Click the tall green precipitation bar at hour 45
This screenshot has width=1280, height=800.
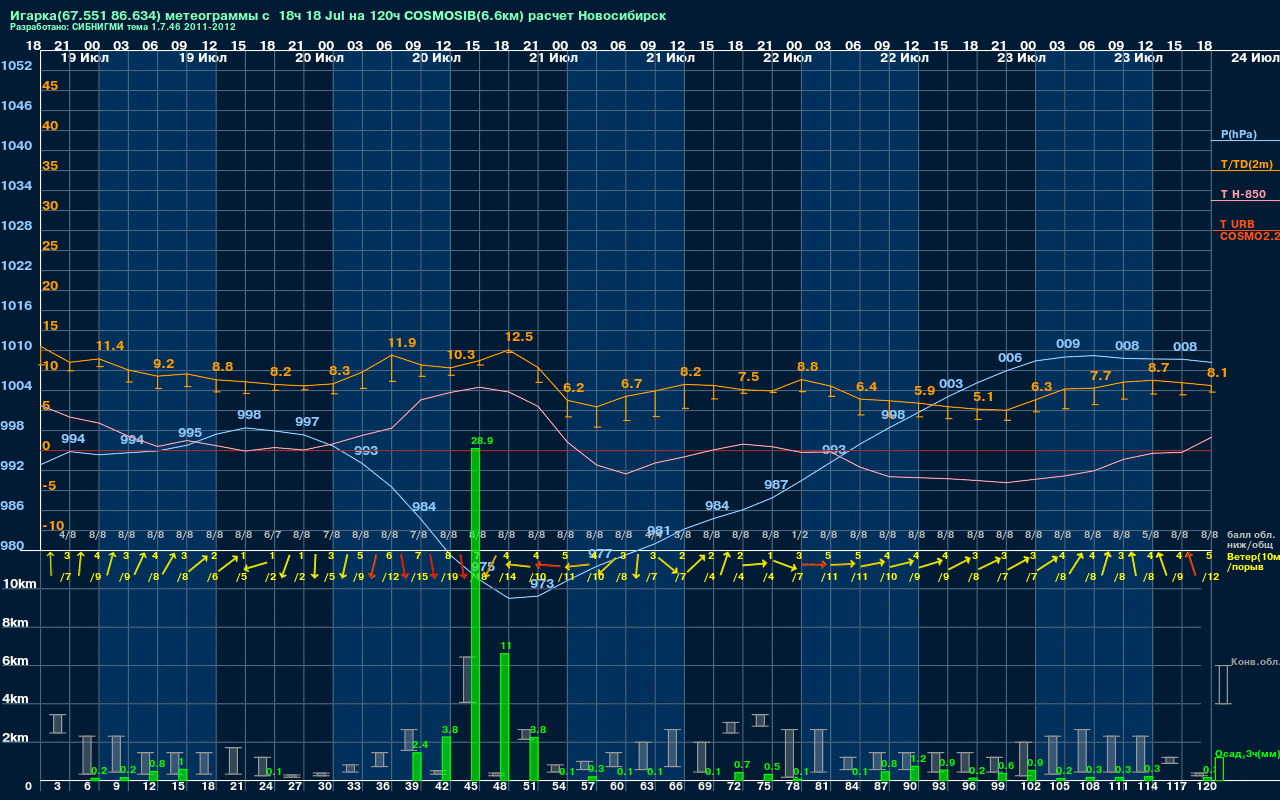475,614
